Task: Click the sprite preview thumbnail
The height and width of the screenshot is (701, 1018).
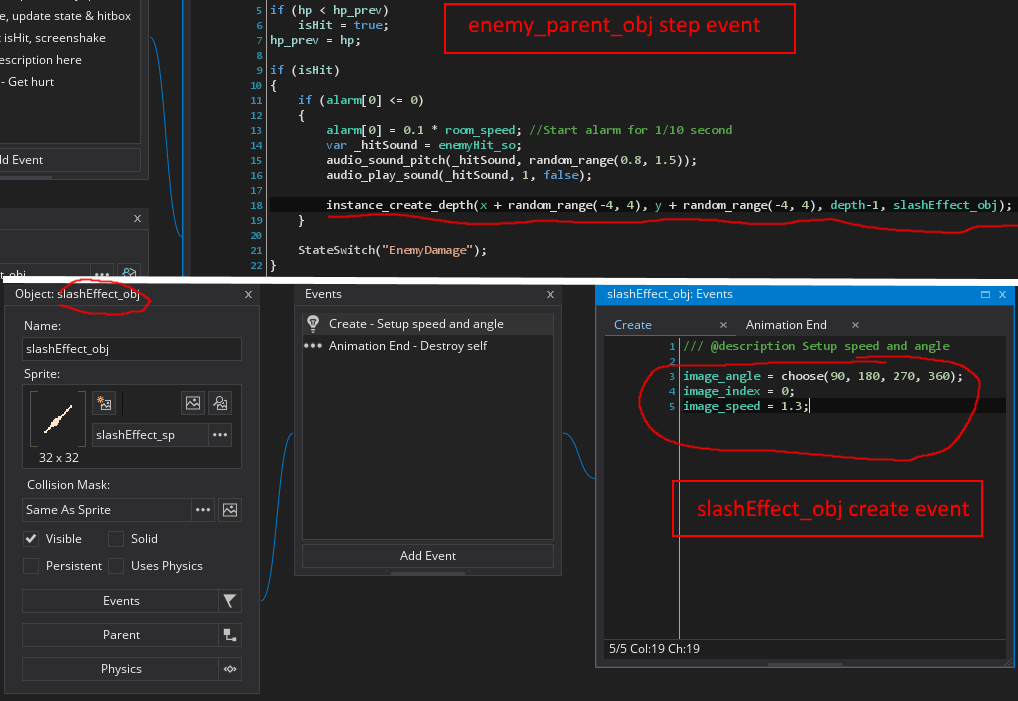Action: coord(58,419)
